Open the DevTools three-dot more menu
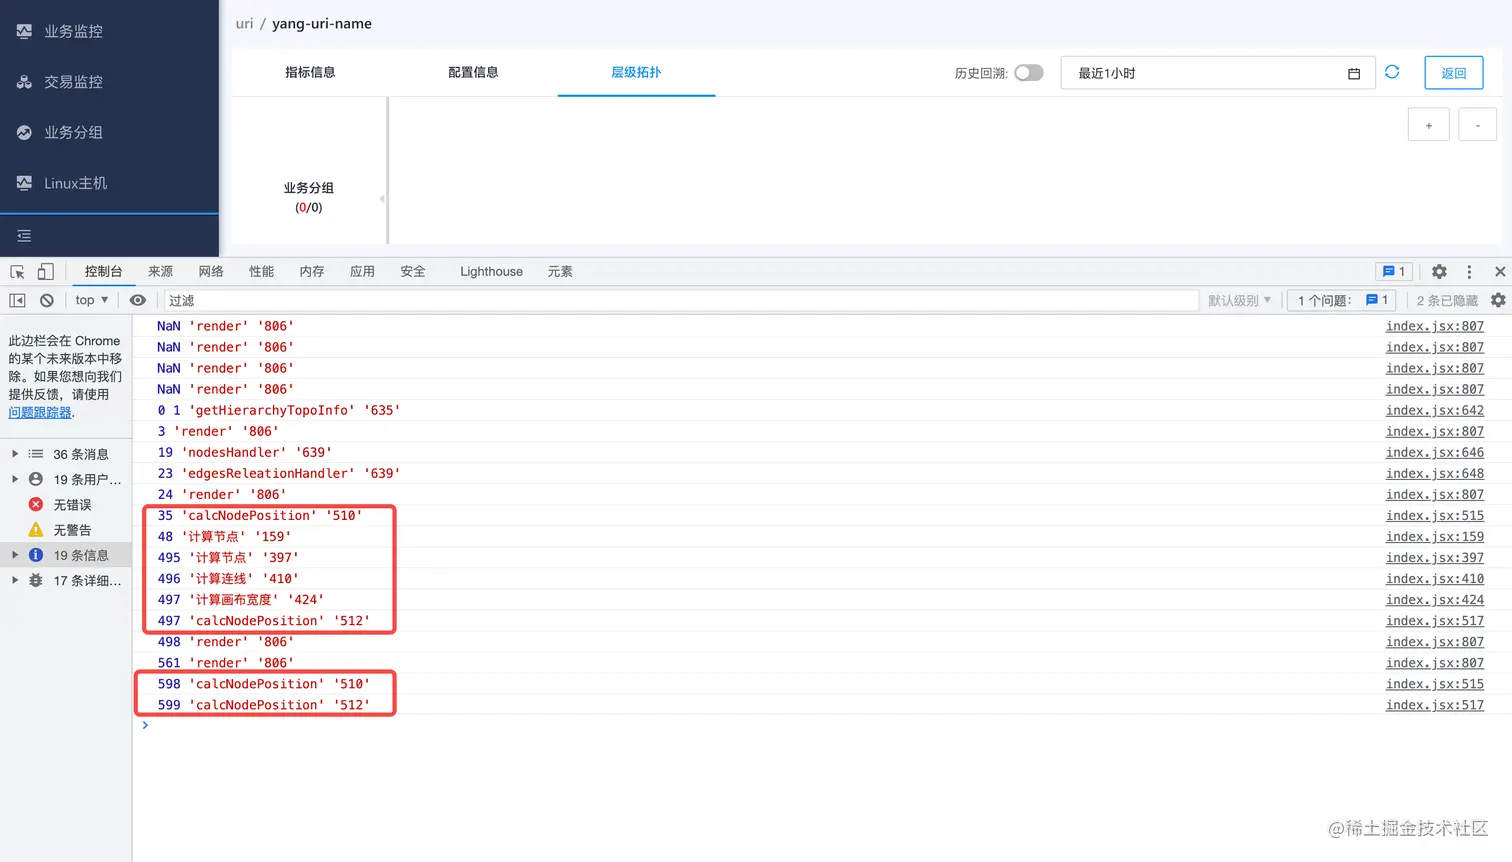 click(1469, 272)
